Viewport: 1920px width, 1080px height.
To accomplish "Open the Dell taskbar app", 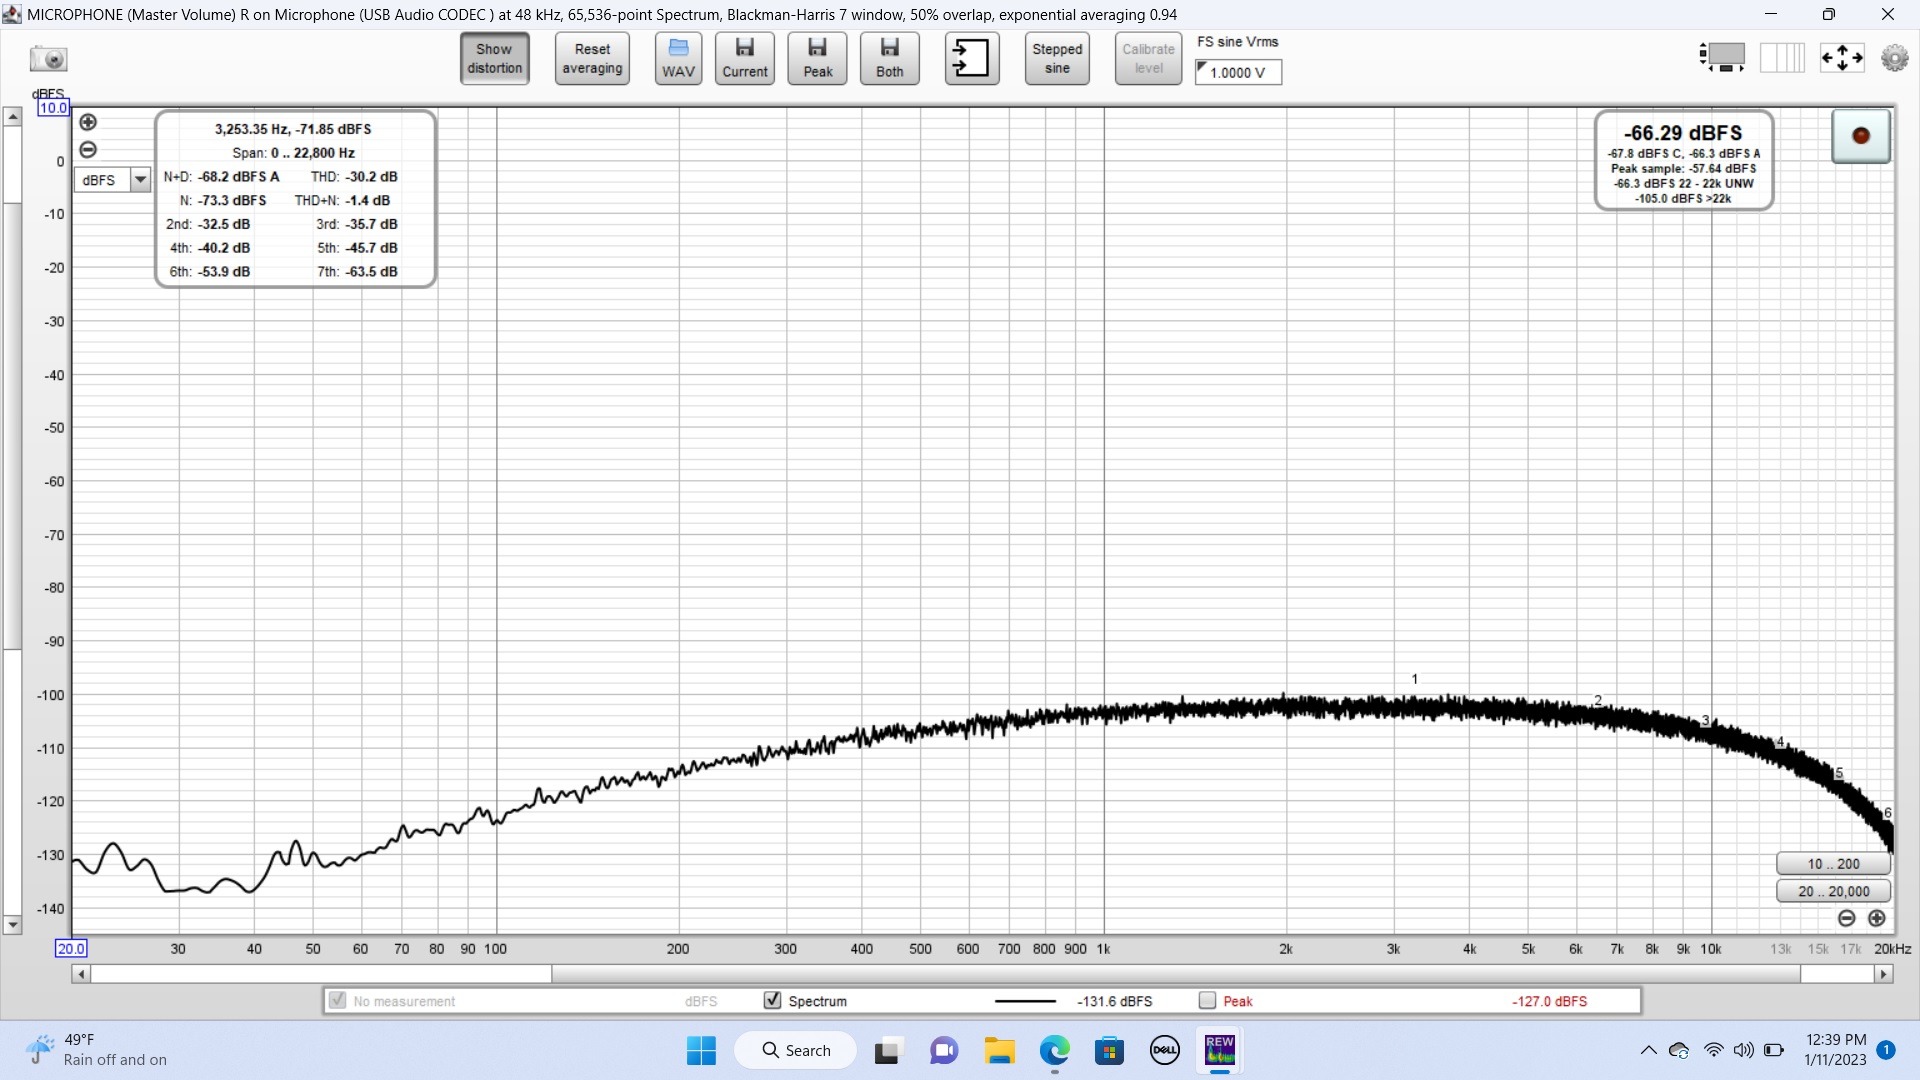I will click(1164, 1050).
